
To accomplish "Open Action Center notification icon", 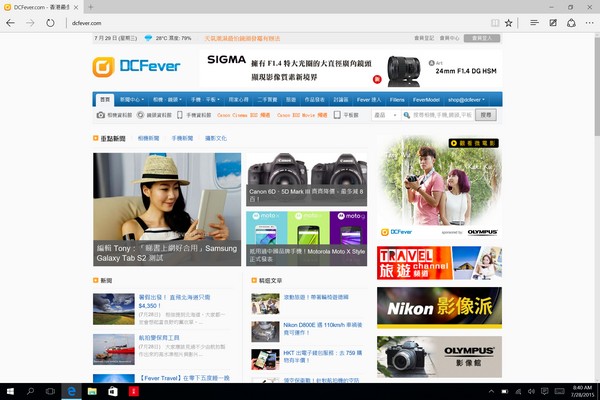I will click(545, 391).
